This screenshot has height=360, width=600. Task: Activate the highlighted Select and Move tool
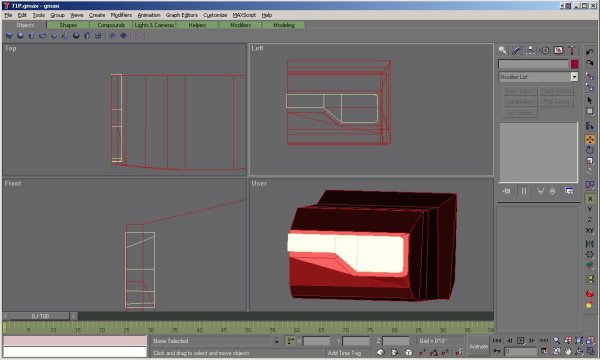coord(590,140)
